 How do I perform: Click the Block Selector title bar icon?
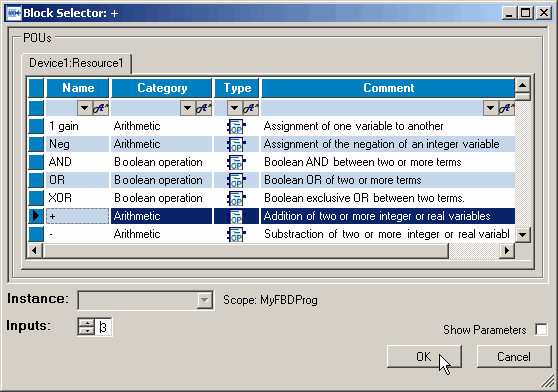coord(14,13)
